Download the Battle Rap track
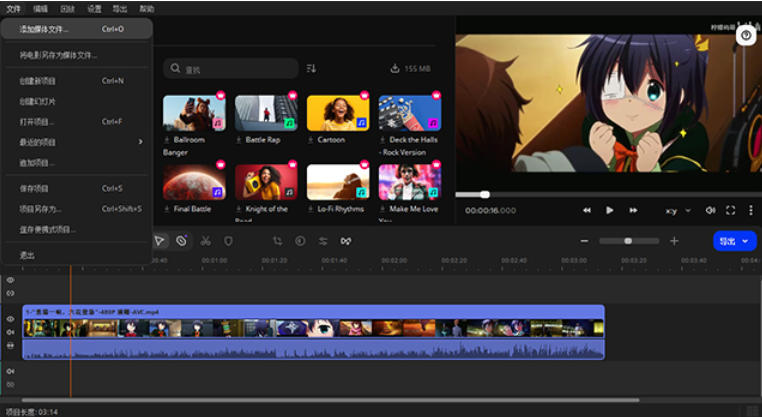The image size is (762, 417). pyautogui.click(x=239, y=140)
